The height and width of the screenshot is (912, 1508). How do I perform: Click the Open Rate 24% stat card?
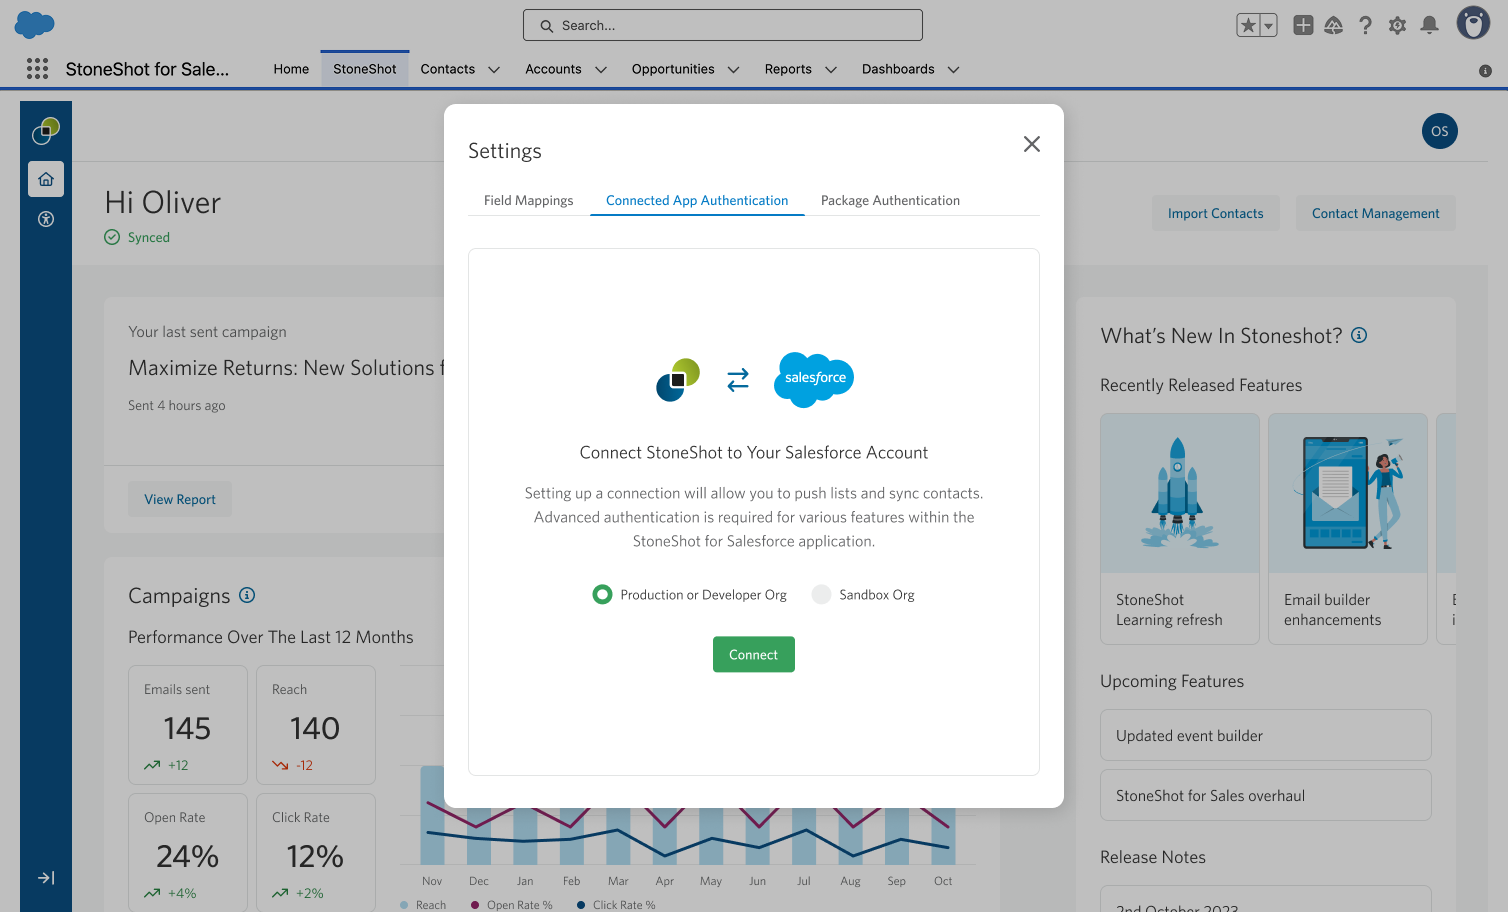pos(188,852)
